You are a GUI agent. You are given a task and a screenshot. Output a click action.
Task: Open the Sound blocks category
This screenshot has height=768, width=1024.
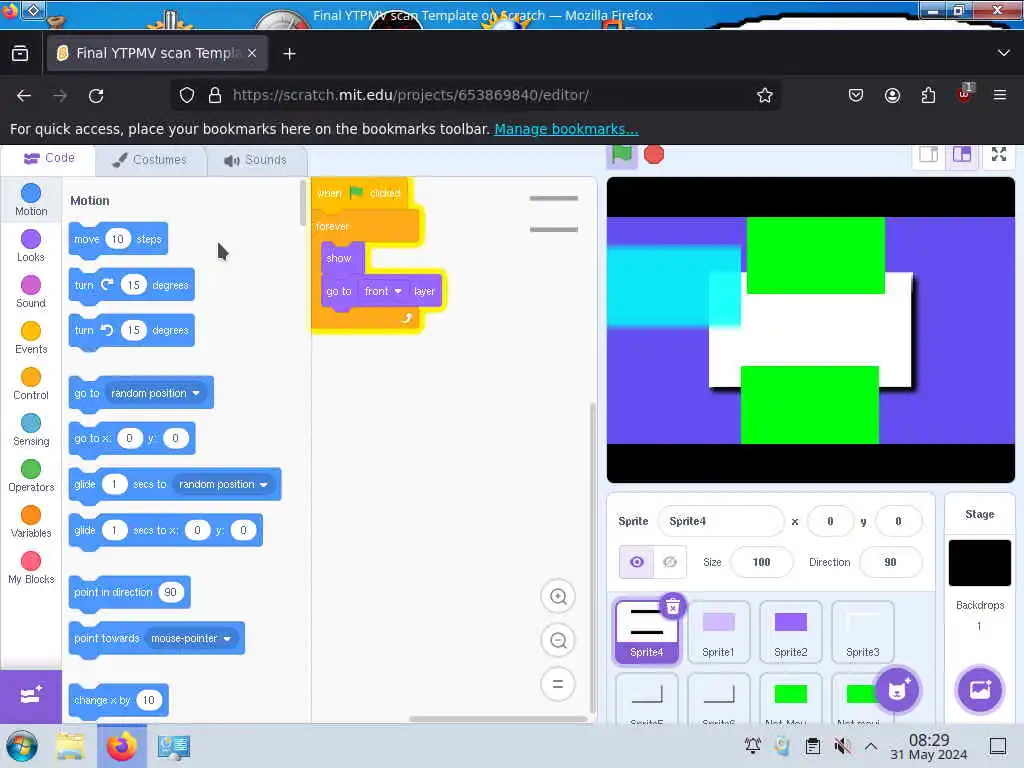[31, 292]
